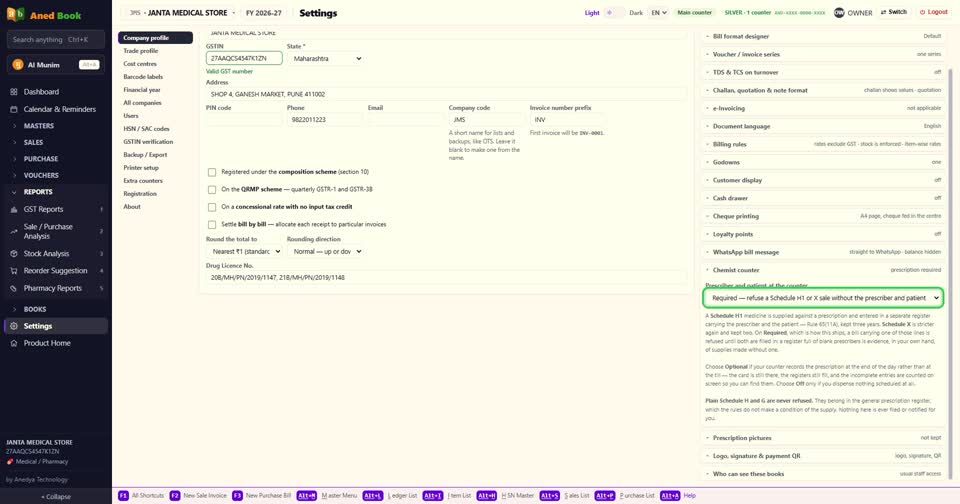Viewport: 960px width, 504px height.
Task: Click the Phone number field
Action: click(324, 120)
